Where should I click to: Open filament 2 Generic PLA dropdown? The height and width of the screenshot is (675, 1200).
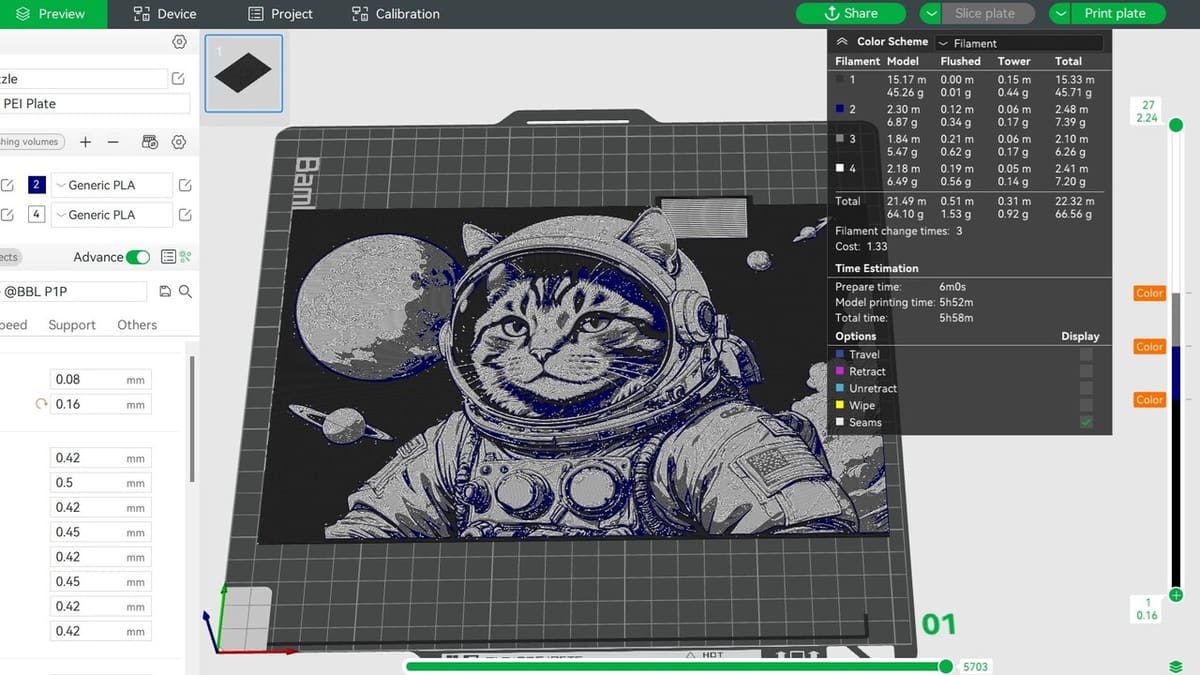pyautogui.click(x=112, y=185)
